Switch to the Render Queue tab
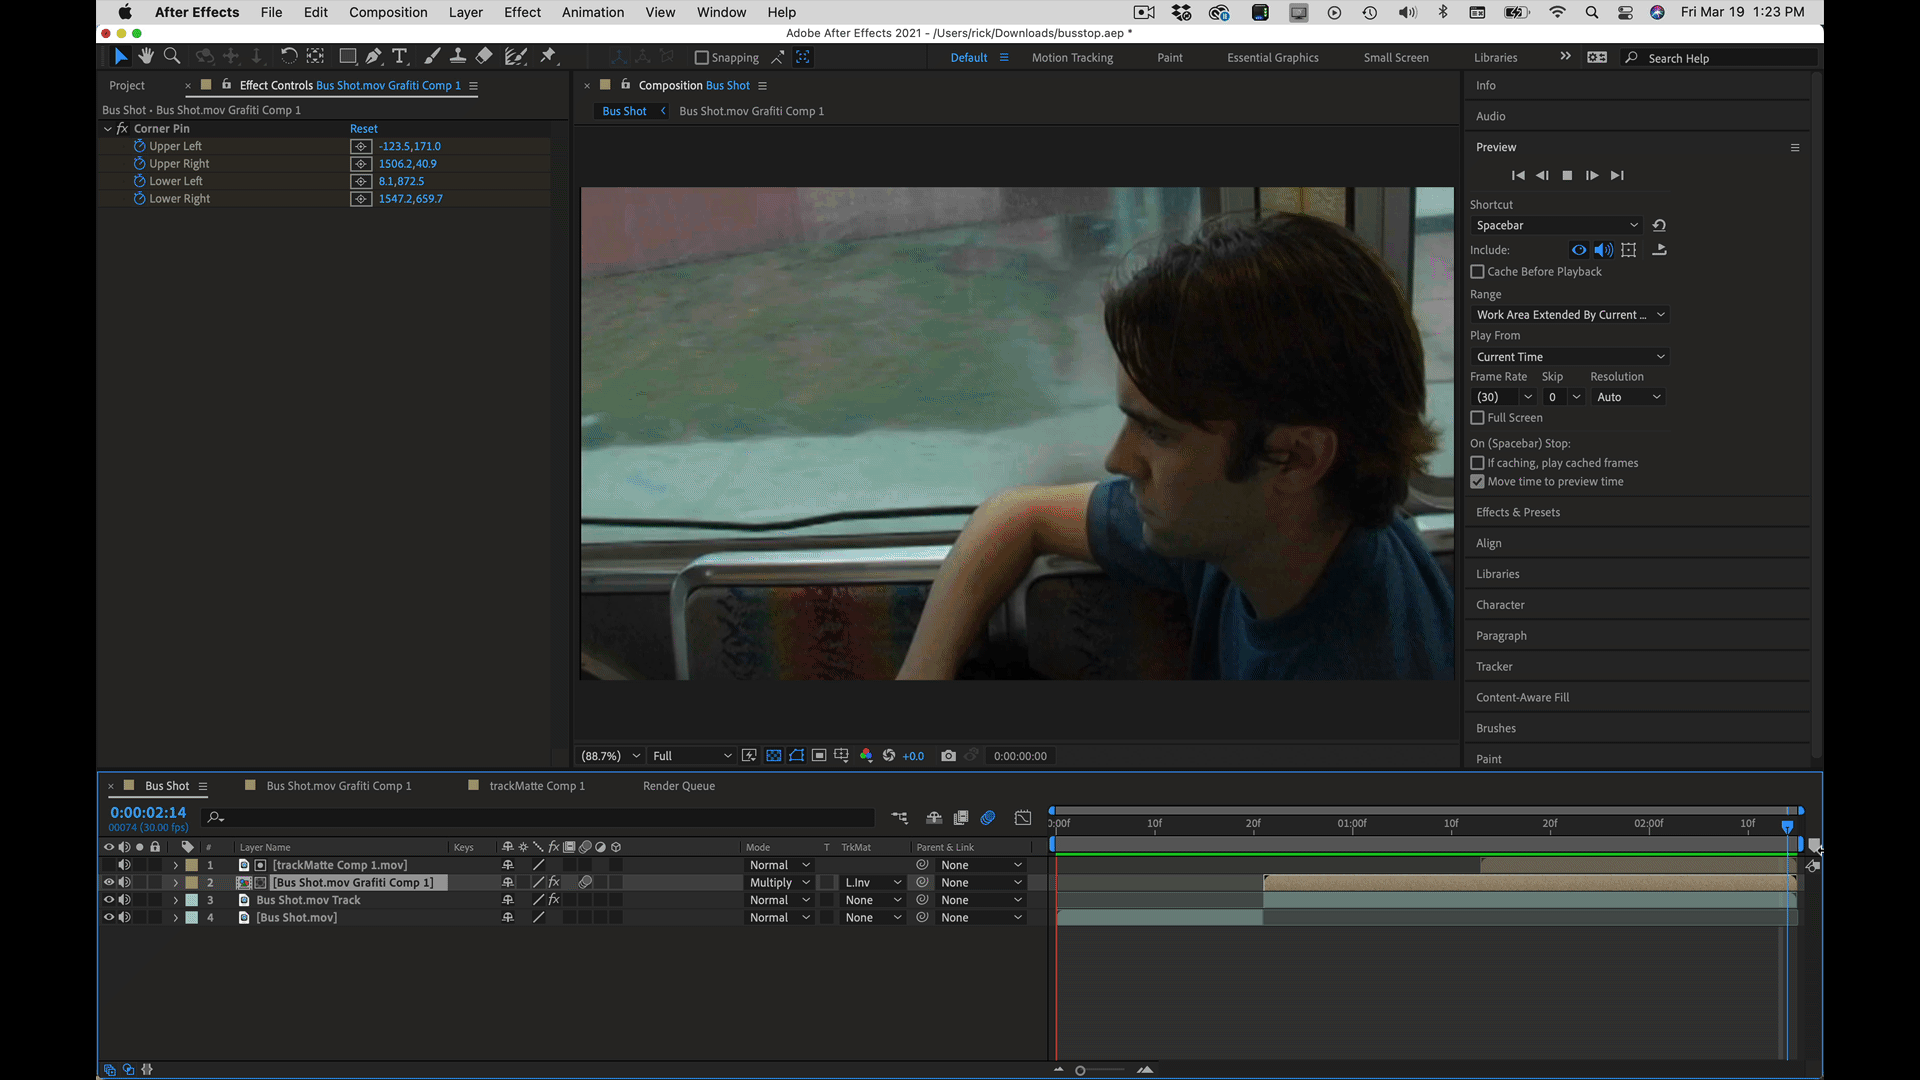The image size is (1920, 1080). [678, 786]
